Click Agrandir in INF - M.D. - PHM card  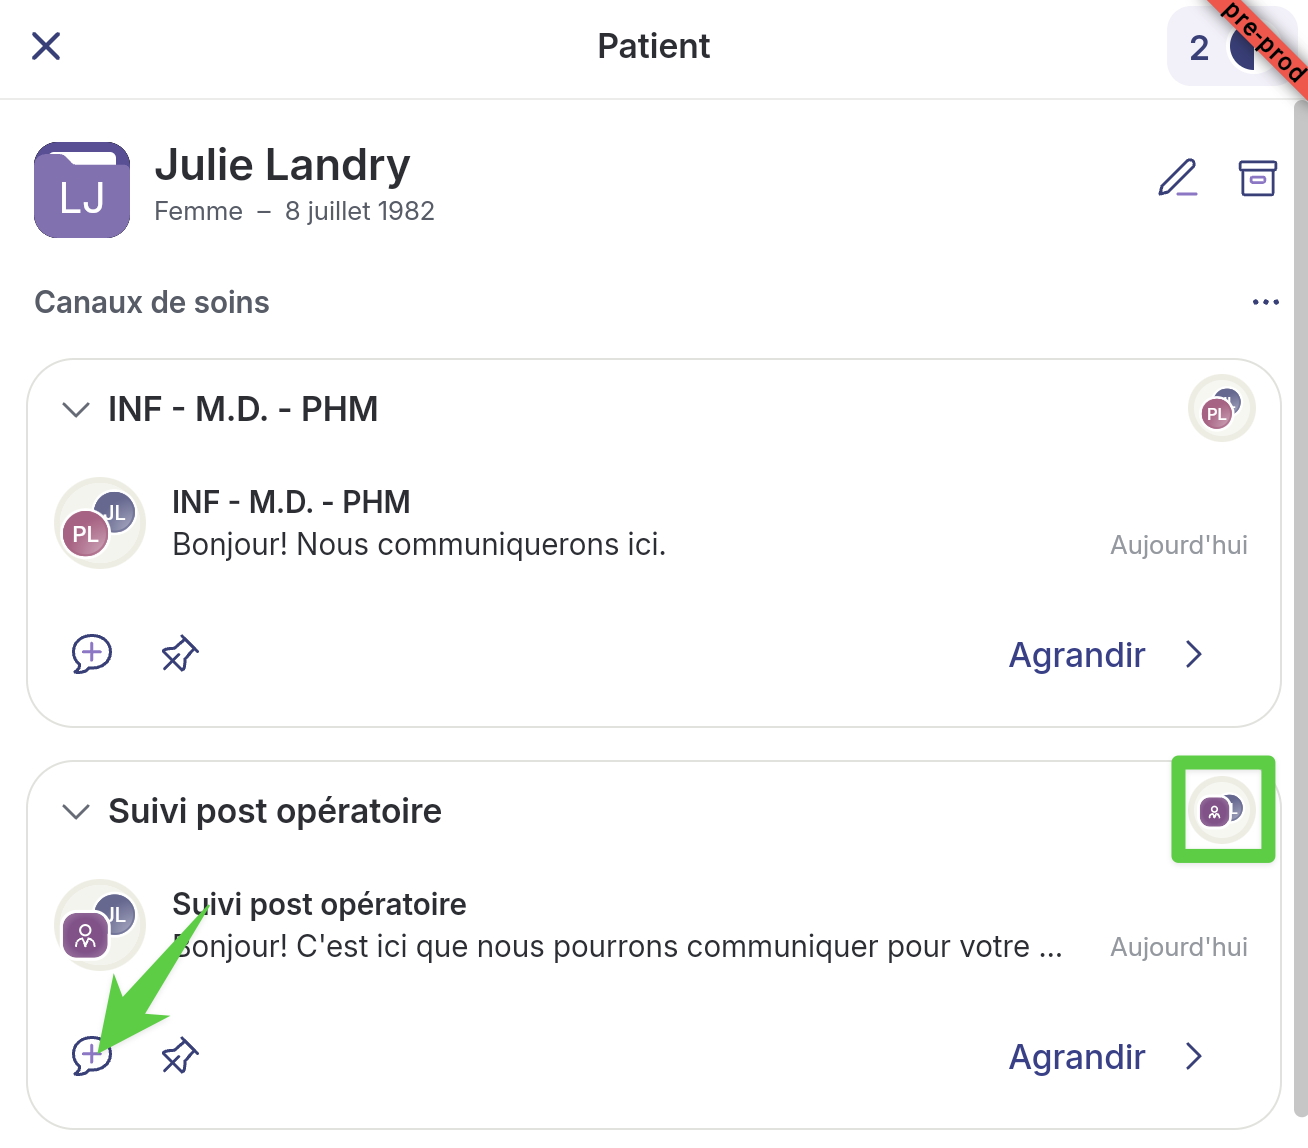click(x=1076, y=655)
